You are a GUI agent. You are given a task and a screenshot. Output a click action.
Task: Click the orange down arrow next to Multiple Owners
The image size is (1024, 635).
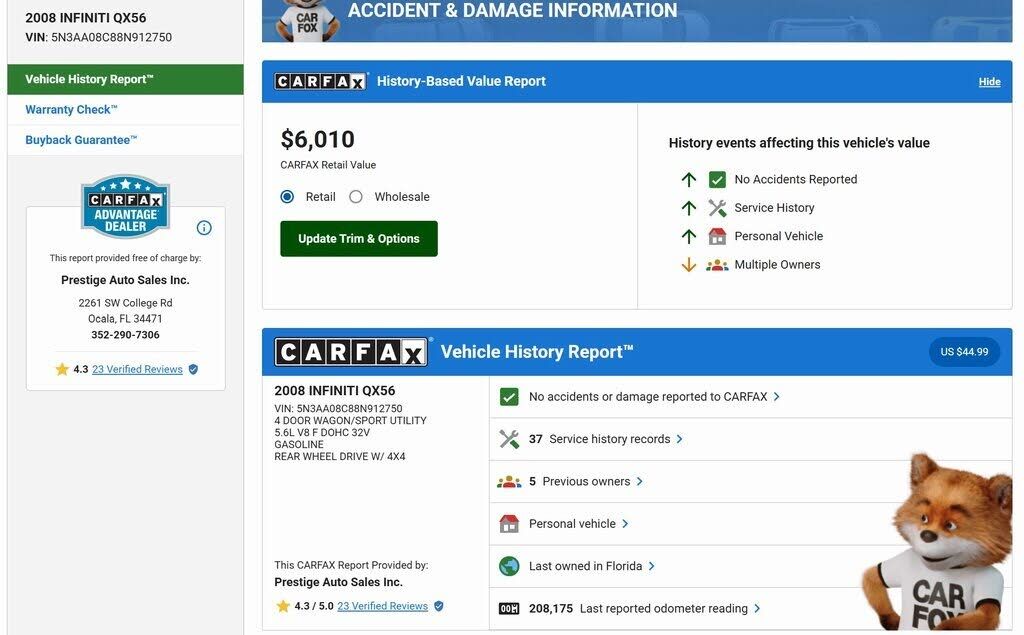[x=688, y=265]
